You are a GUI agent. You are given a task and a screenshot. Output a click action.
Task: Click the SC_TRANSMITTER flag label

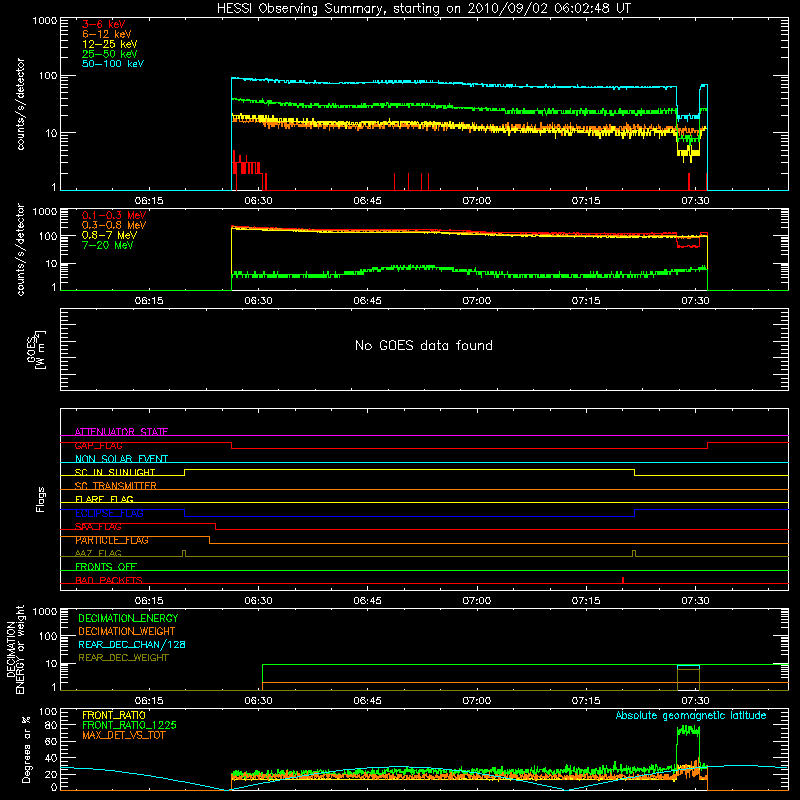(x=115, y=486)
